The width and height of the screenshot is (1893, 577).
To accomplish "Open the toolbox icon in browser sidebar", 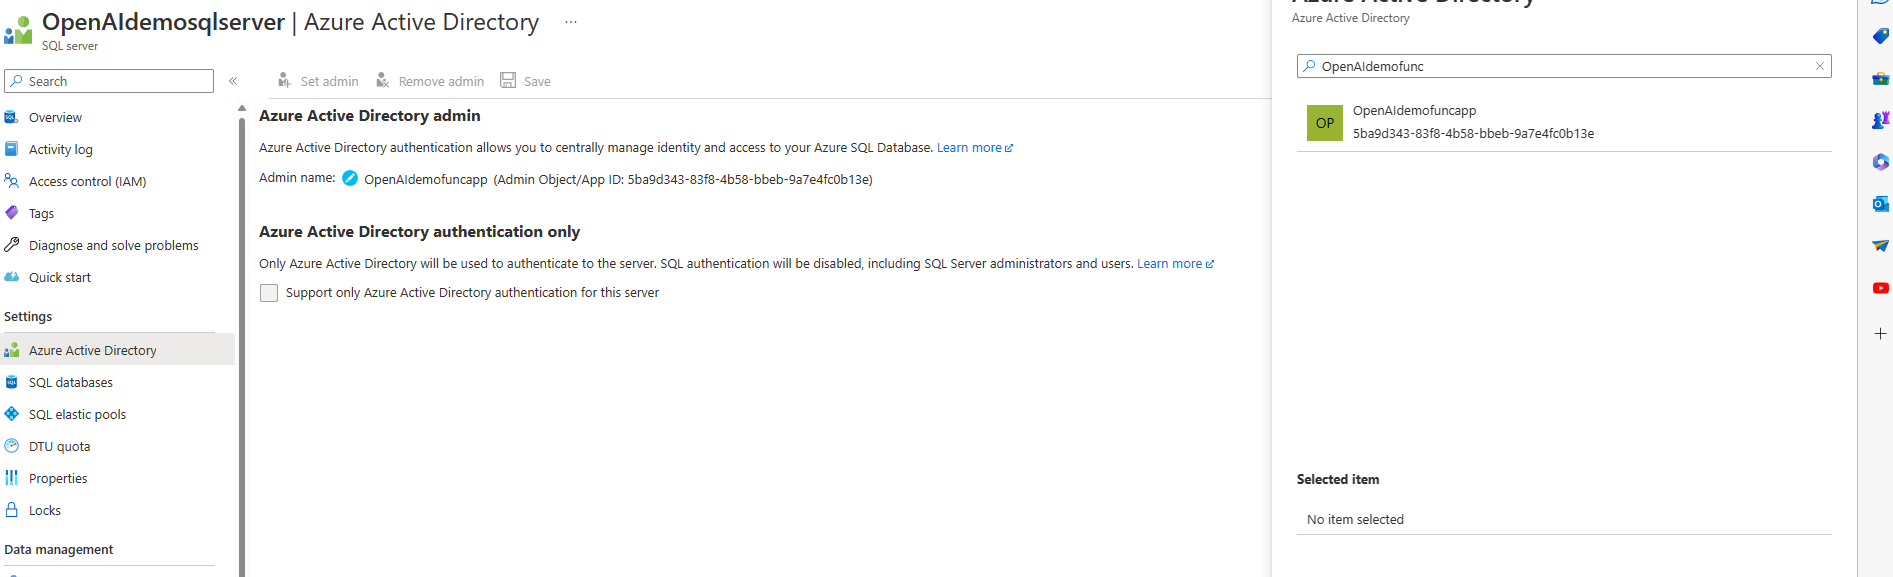I will tap(1880, 78).
